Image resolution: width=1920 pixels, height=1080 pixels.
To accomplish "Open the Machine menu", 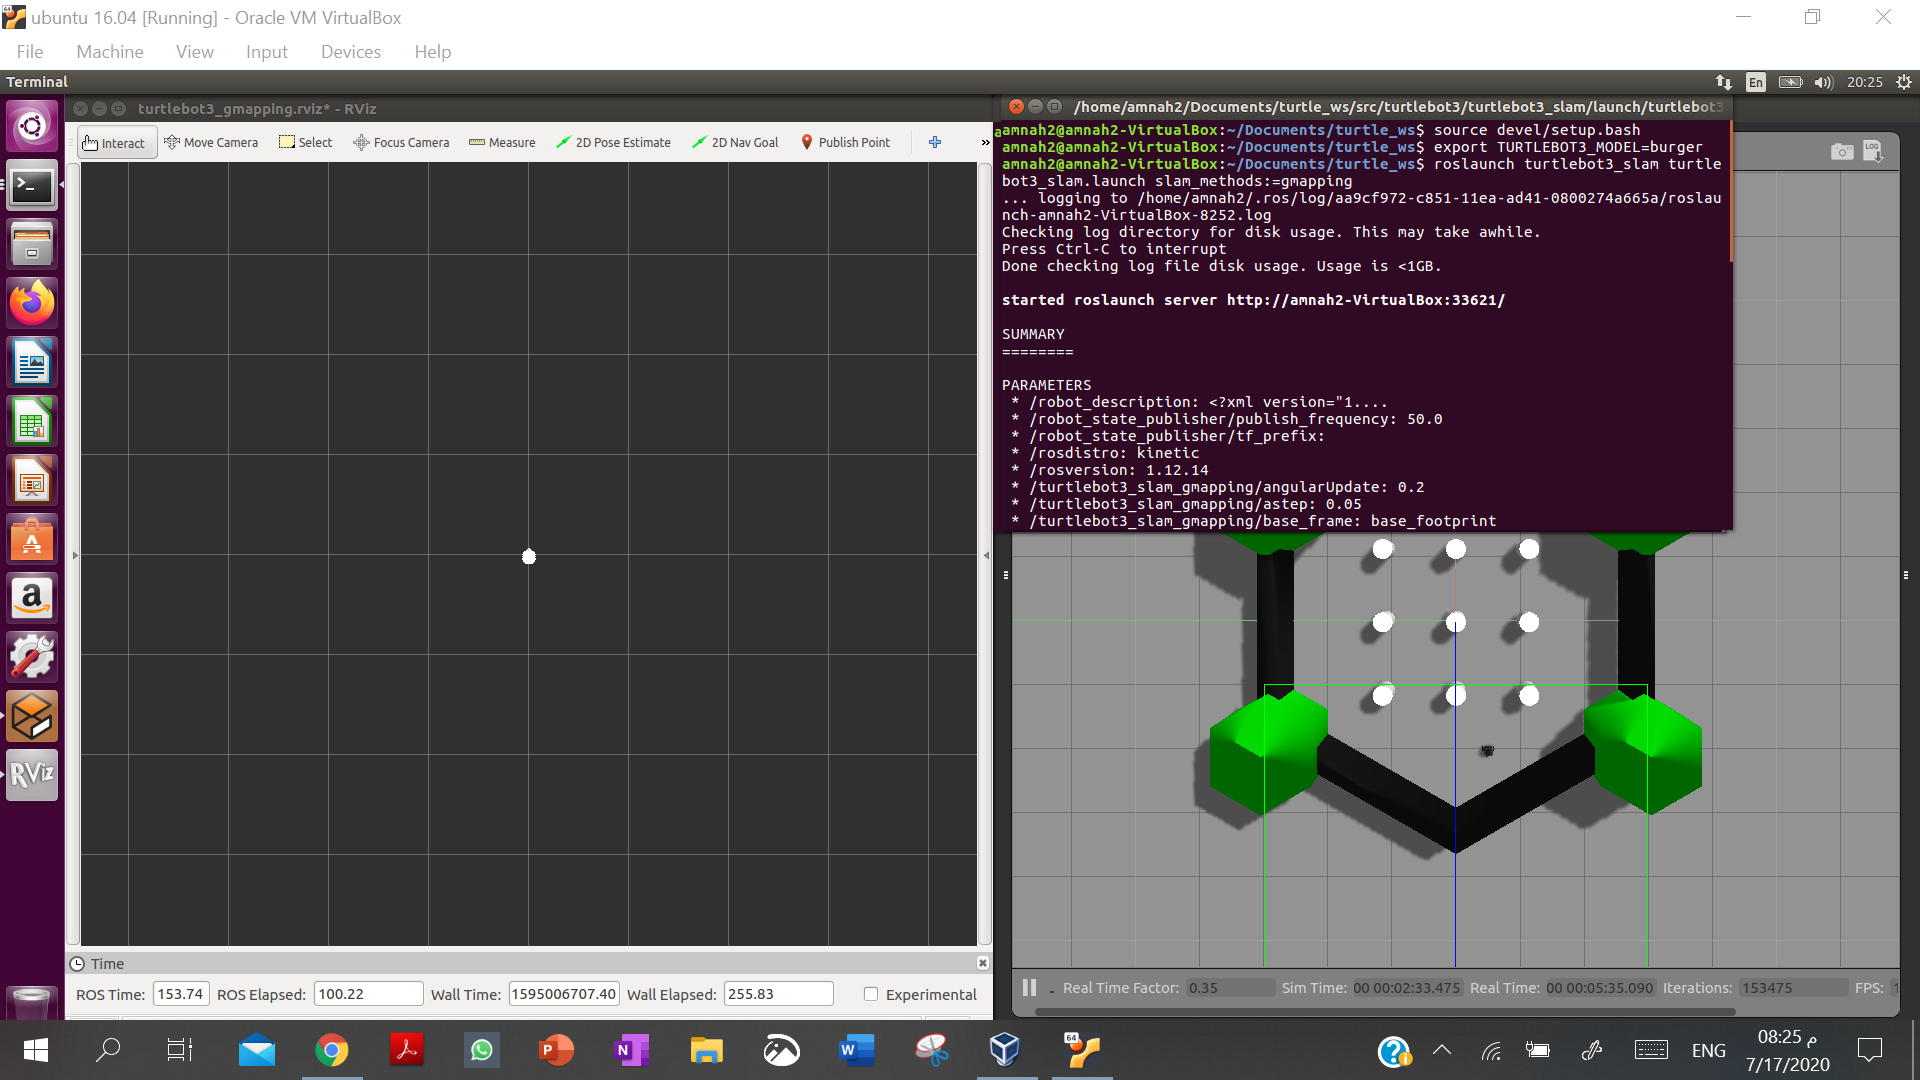I will (109, 51).
